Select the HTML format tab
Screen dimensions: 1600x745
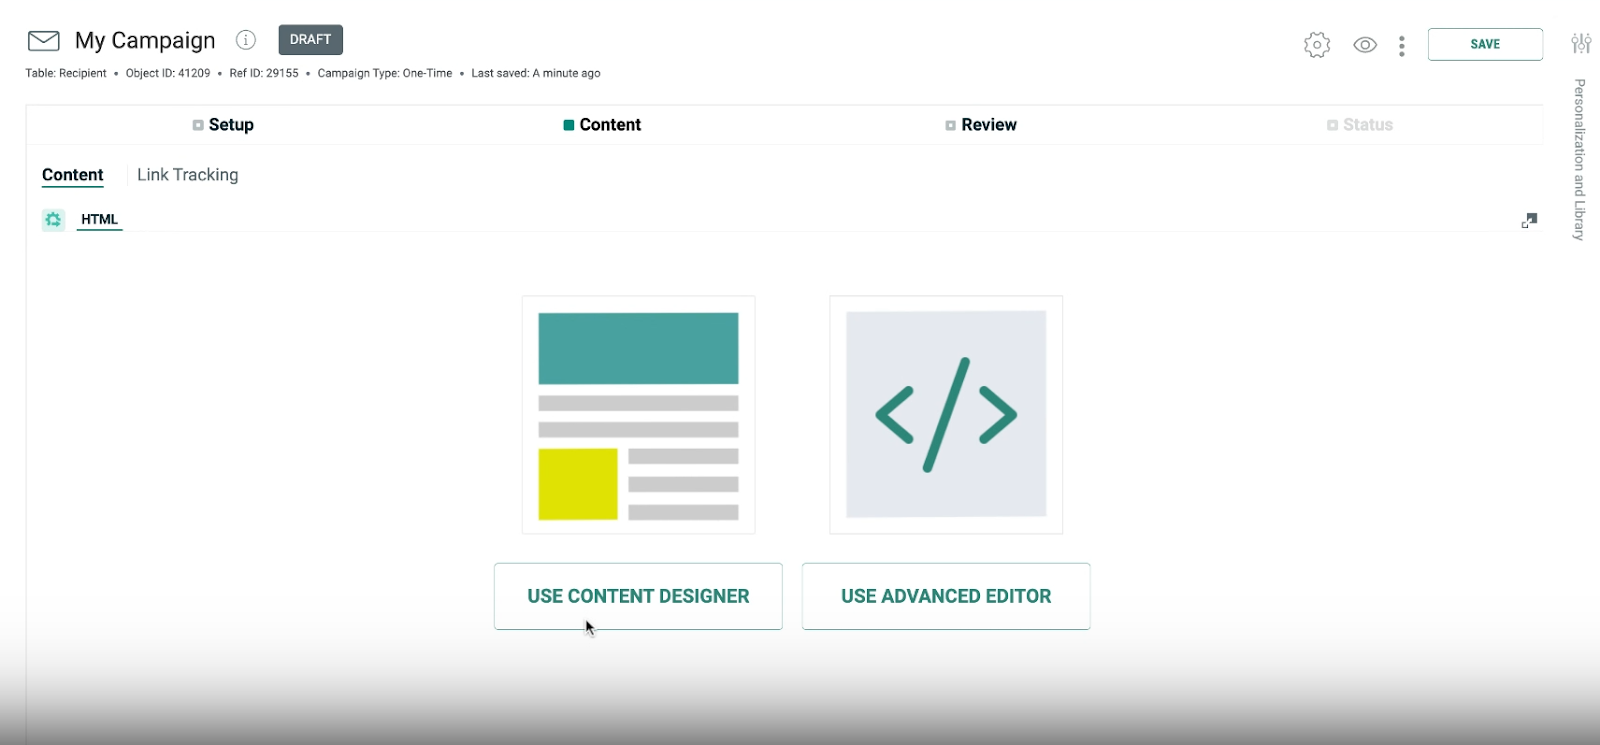(99, 219)
